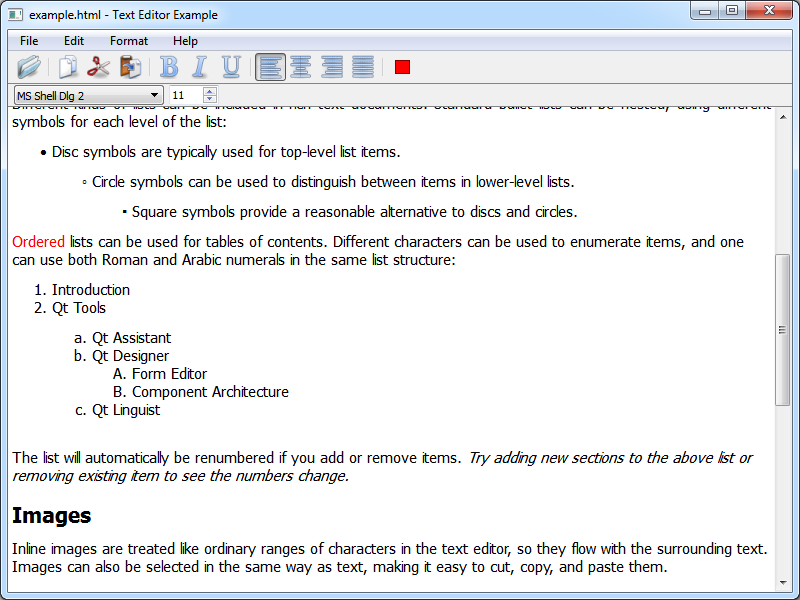Click the vertical scrollbar thumb

pyautogui.click(x=783, y=330)
